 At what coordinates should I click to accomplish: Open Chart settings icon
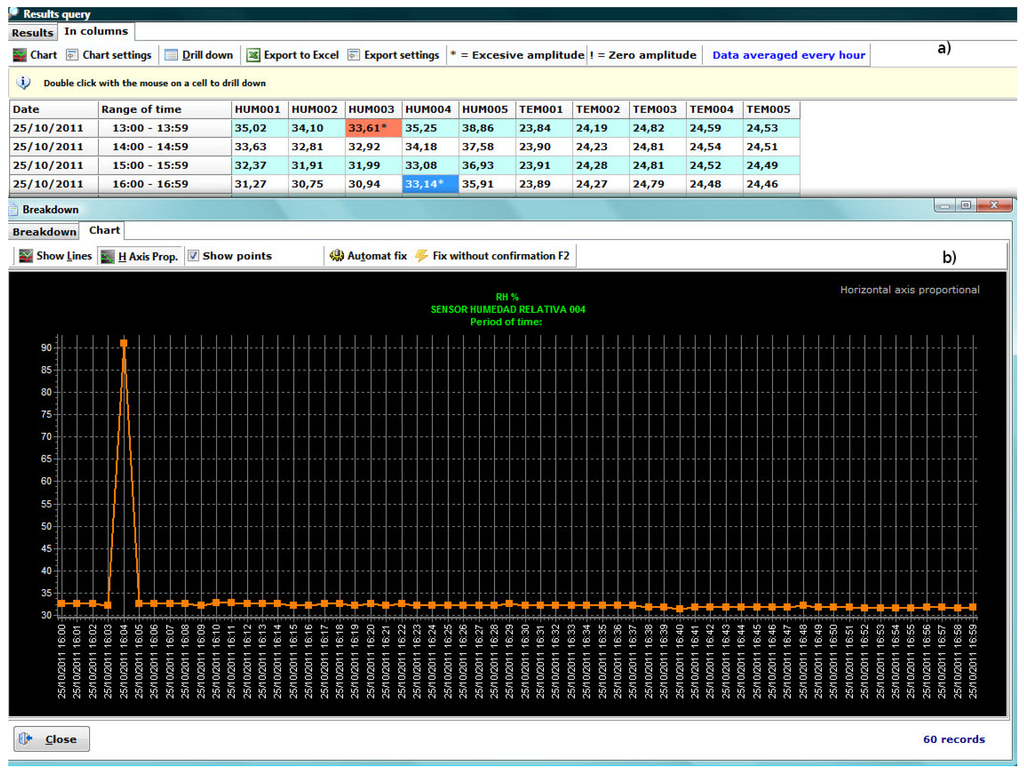pos(72,56)
